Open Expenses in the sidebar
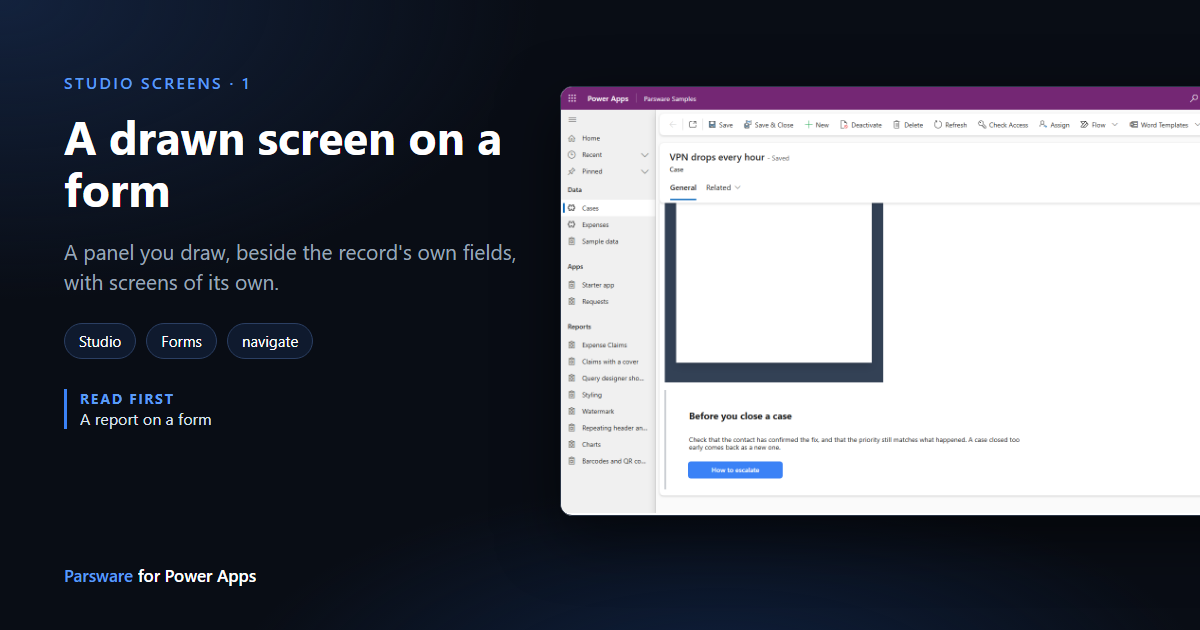This screenshot has width=1200, height=630. click(608, 225)
